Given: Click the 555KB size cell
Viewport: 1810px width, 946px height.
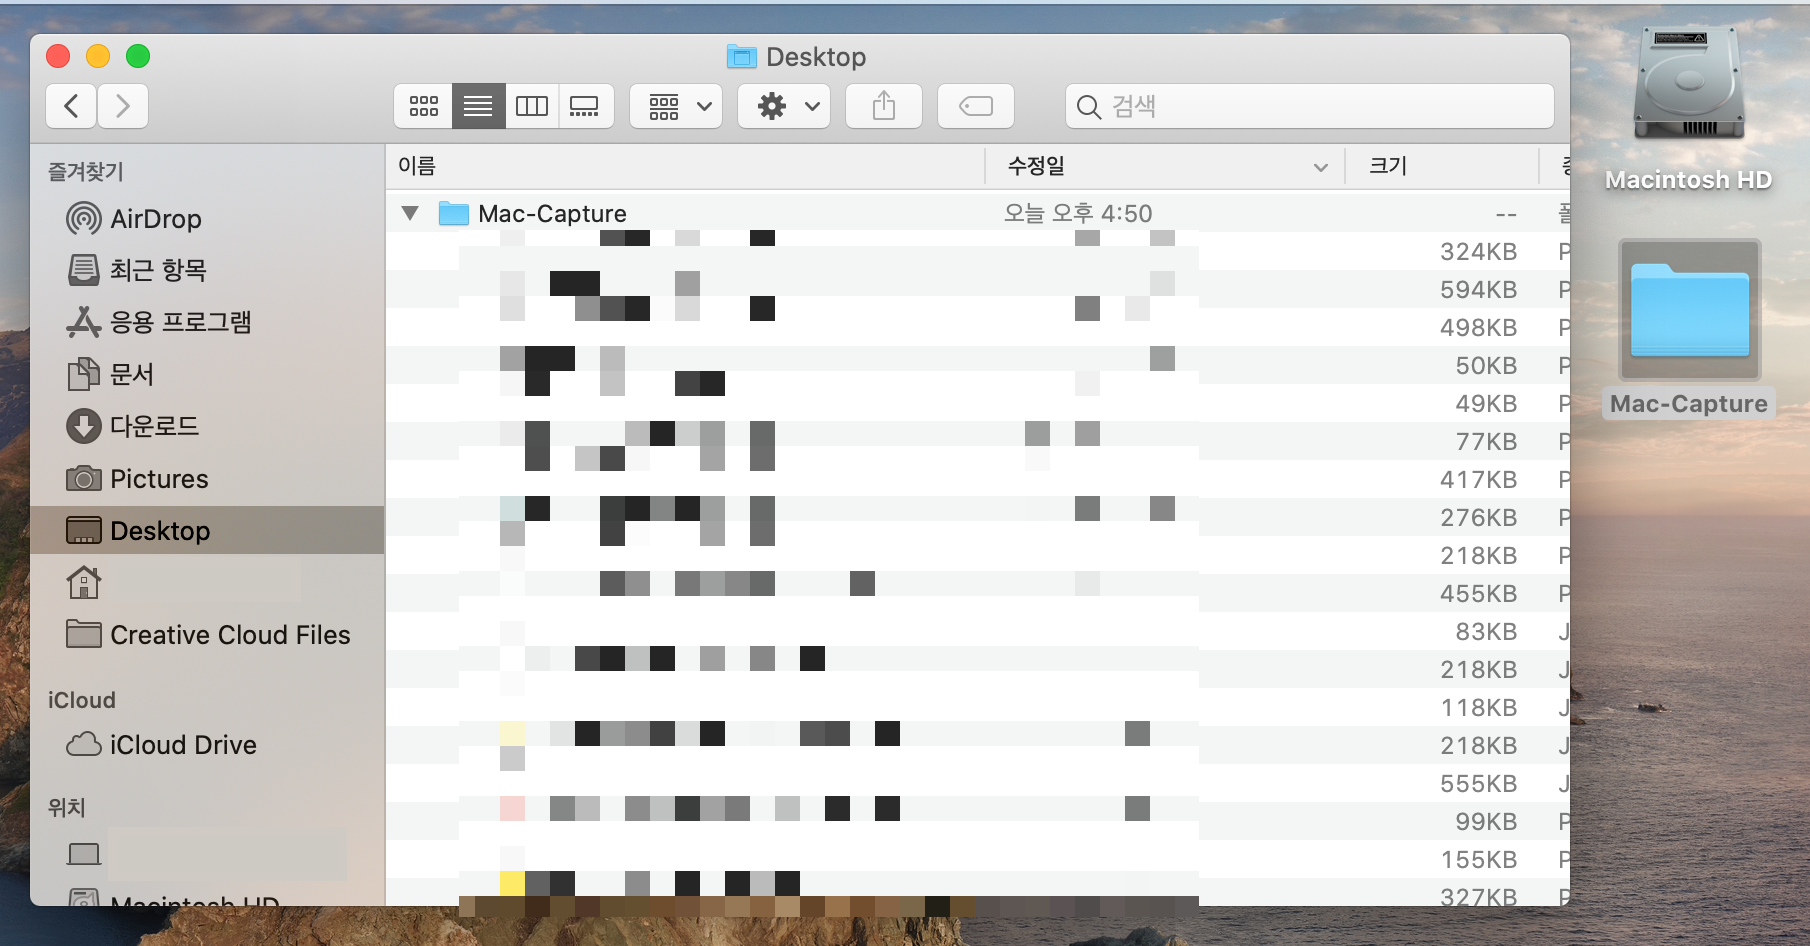Looking at the screenshot, I should click(x=1478, y=784).
